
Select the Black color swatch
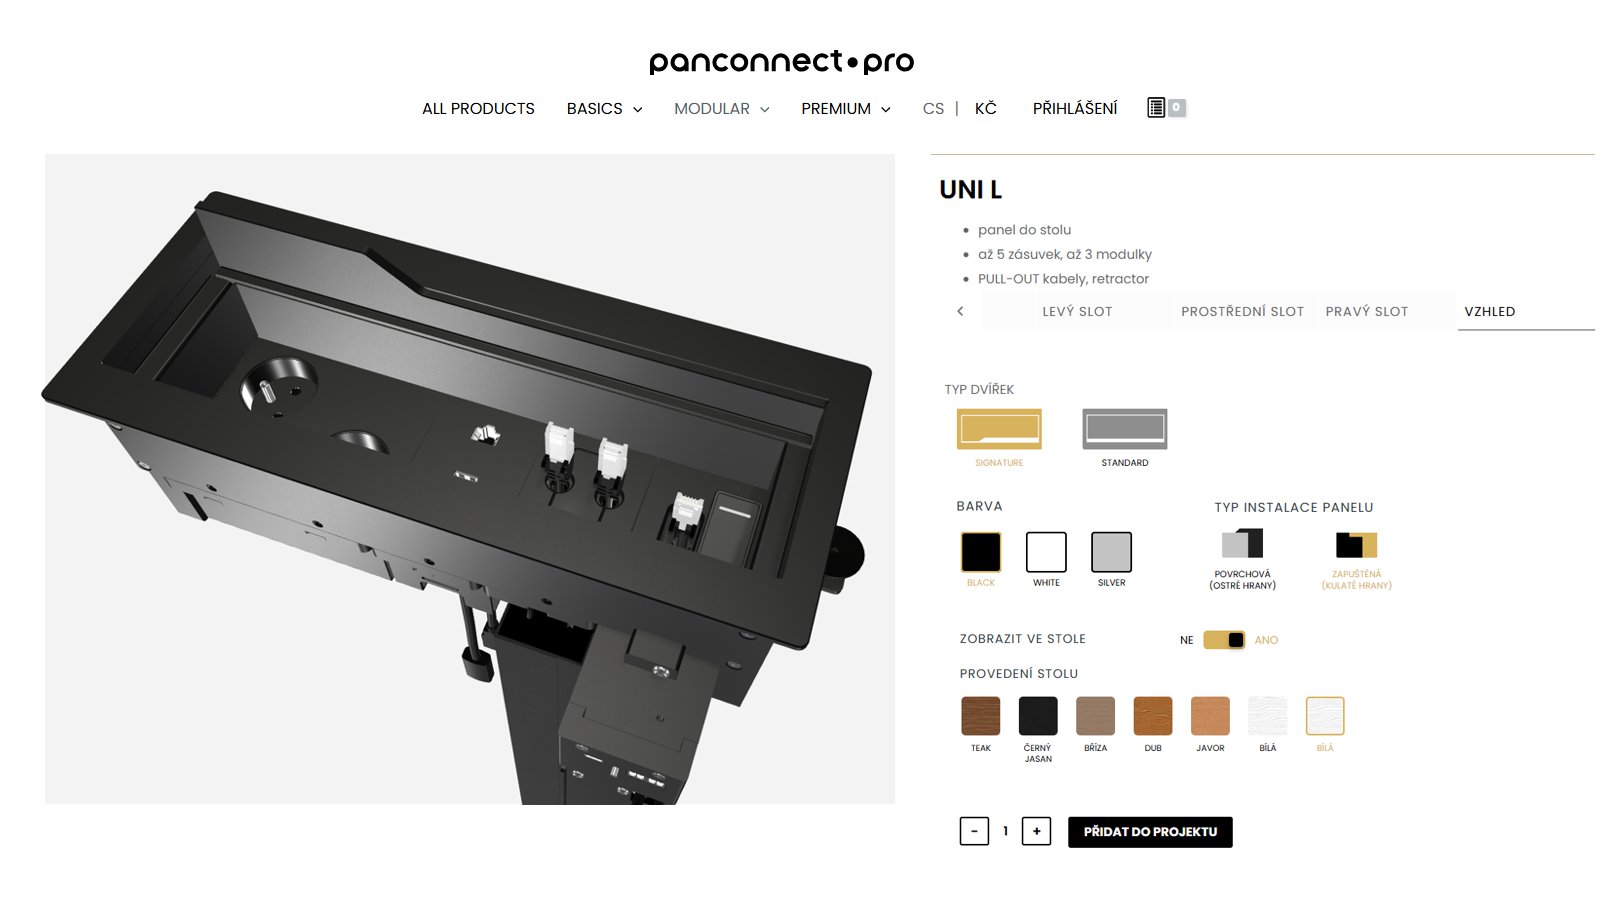(981, 552)
